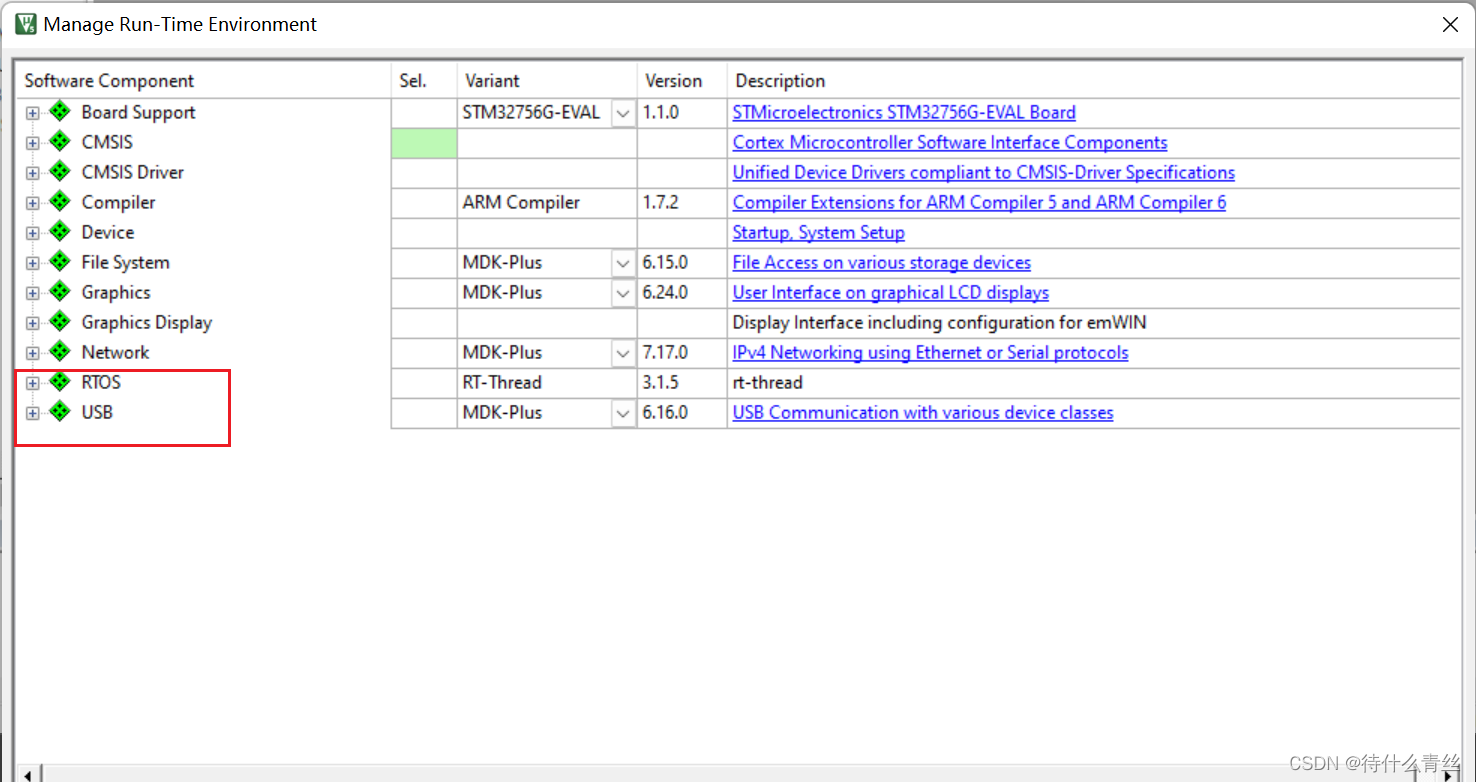Click Display Interface emWIN description text

939,322
